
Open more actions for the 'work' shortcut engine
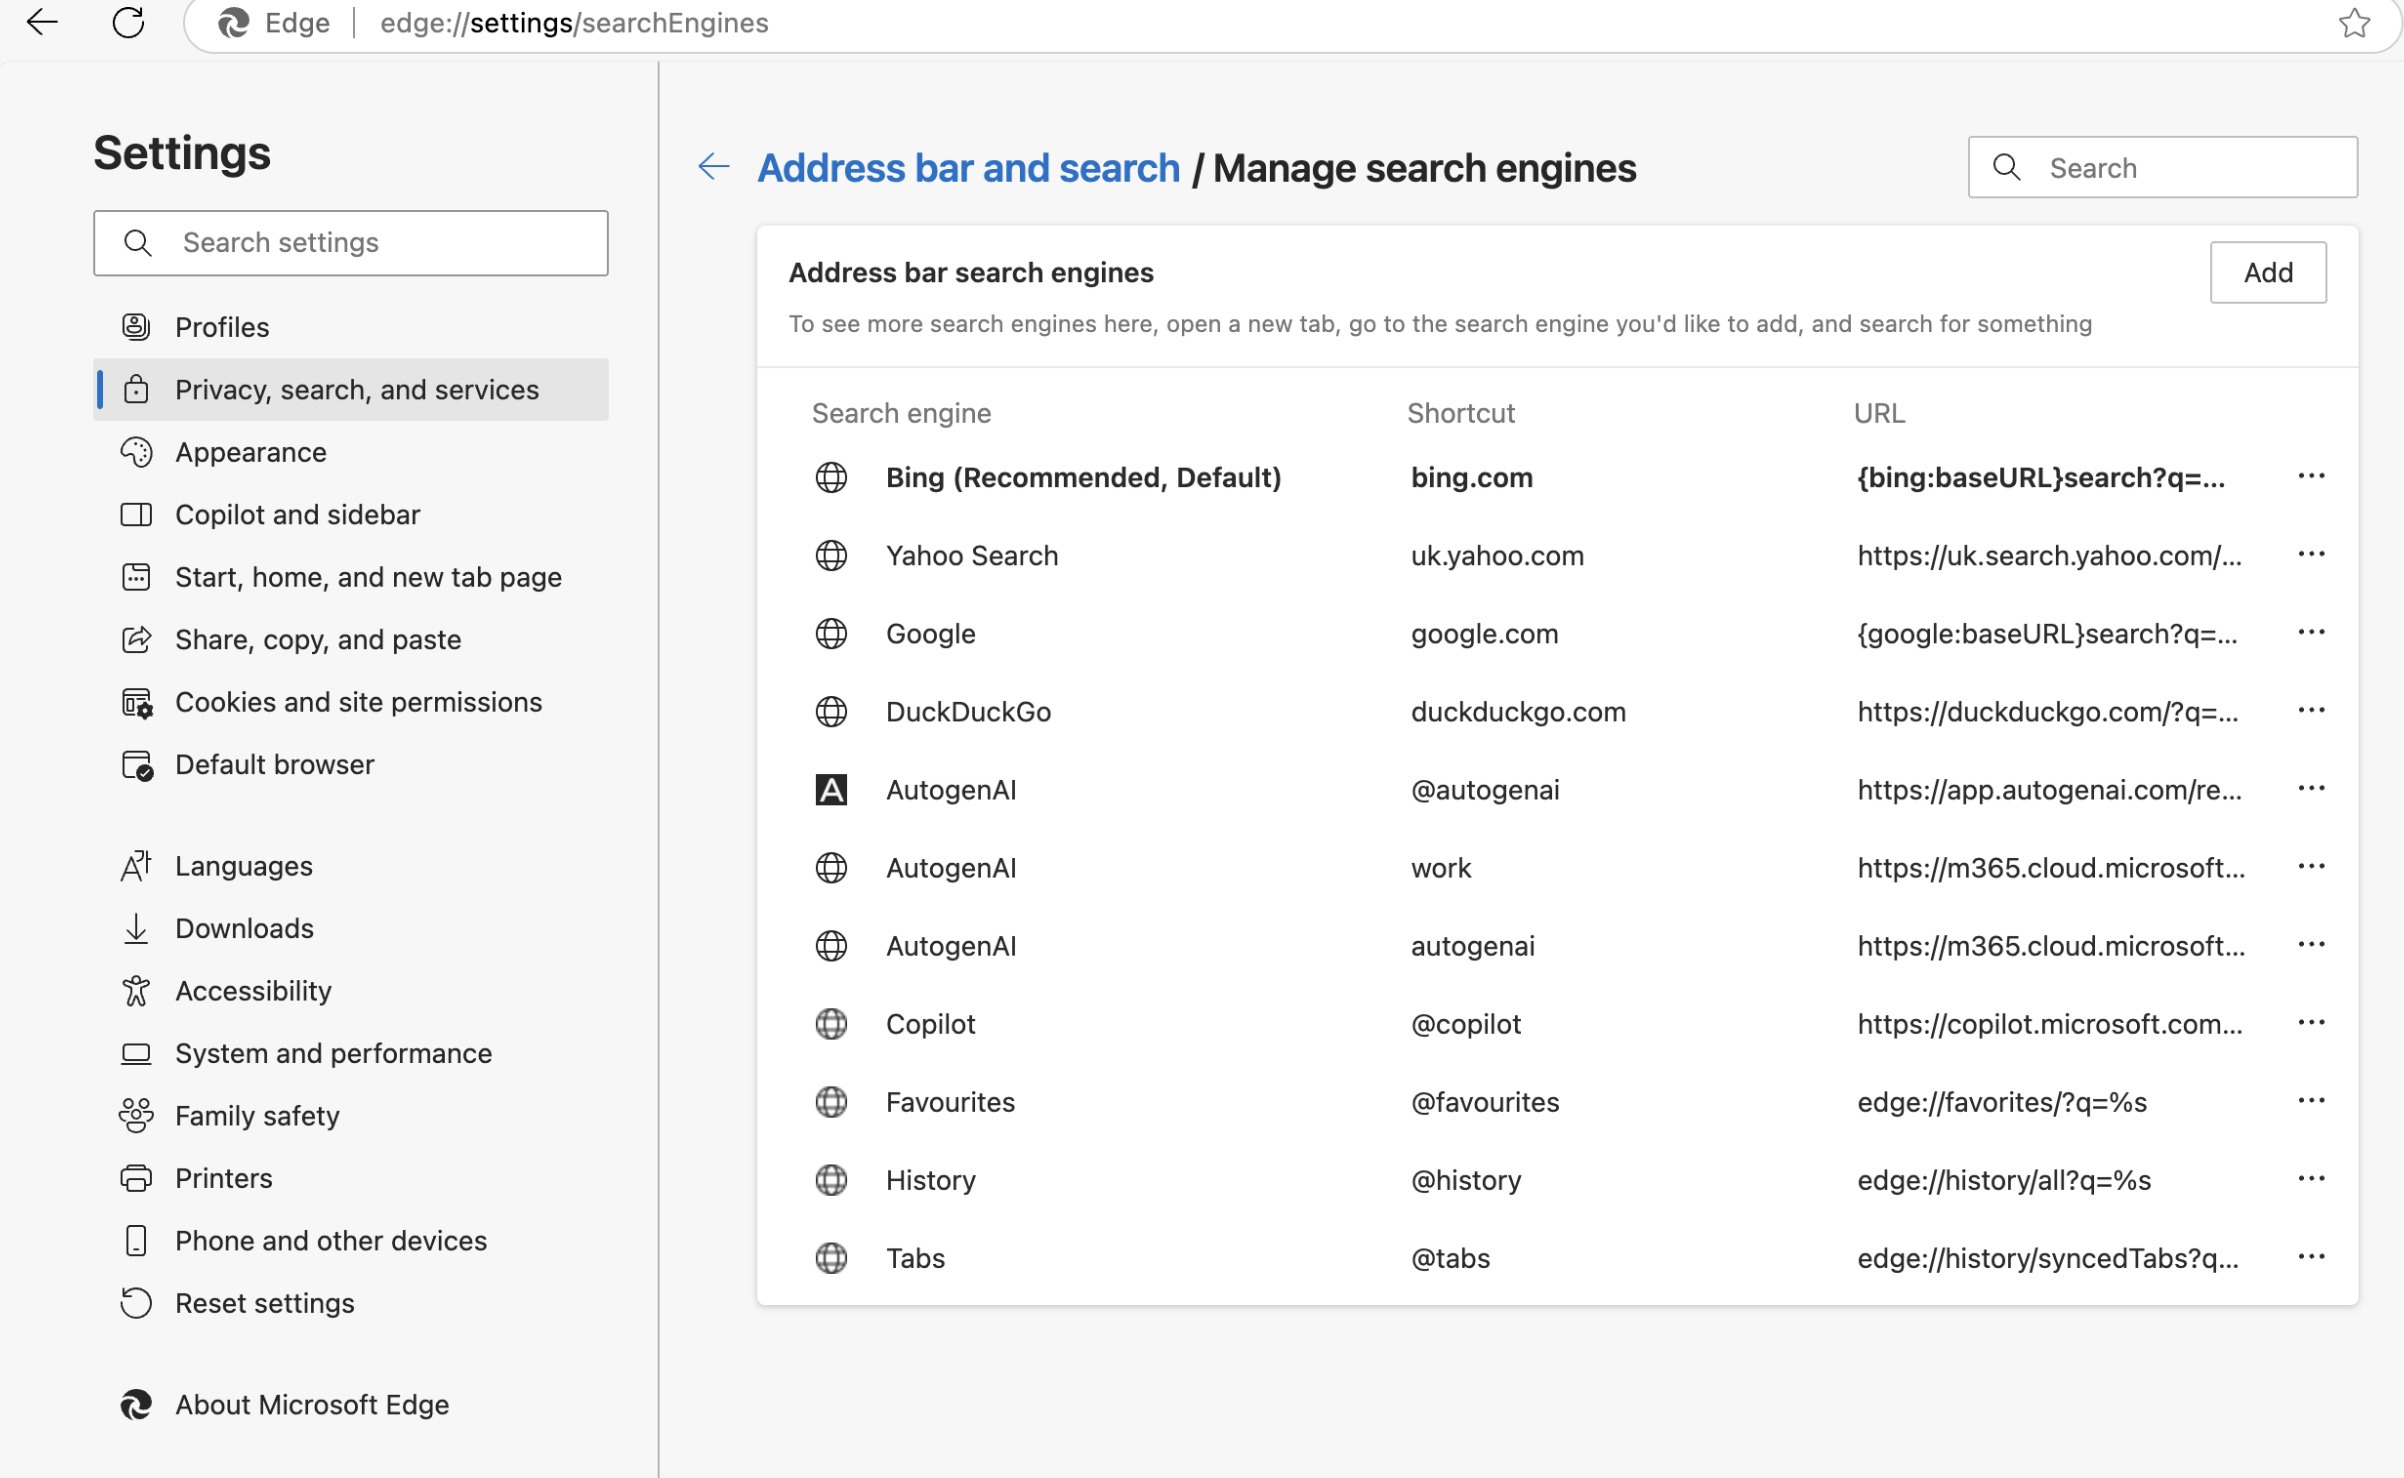pyautogui.click(x=2311, y=866)
